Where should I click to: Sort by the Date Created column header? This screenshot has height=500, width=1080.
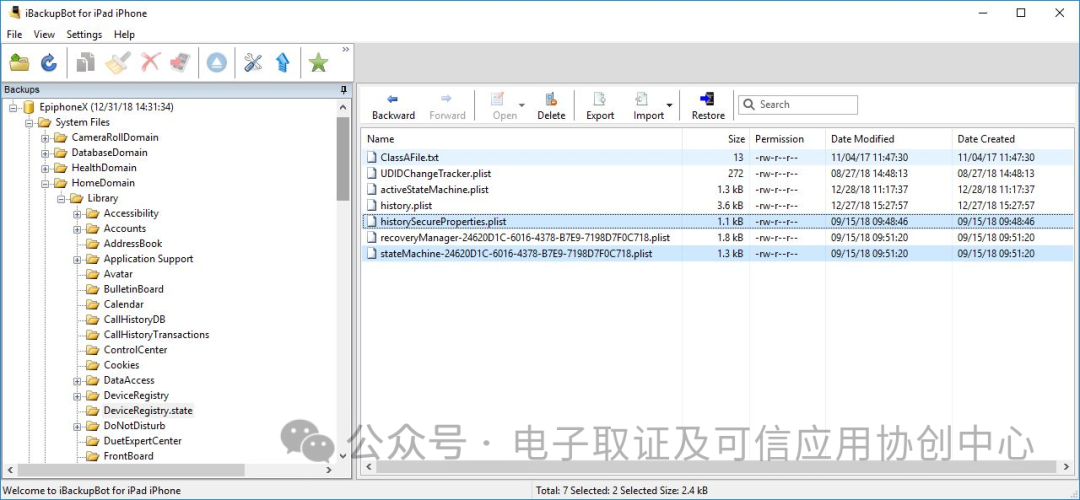tap(1012, 138)
